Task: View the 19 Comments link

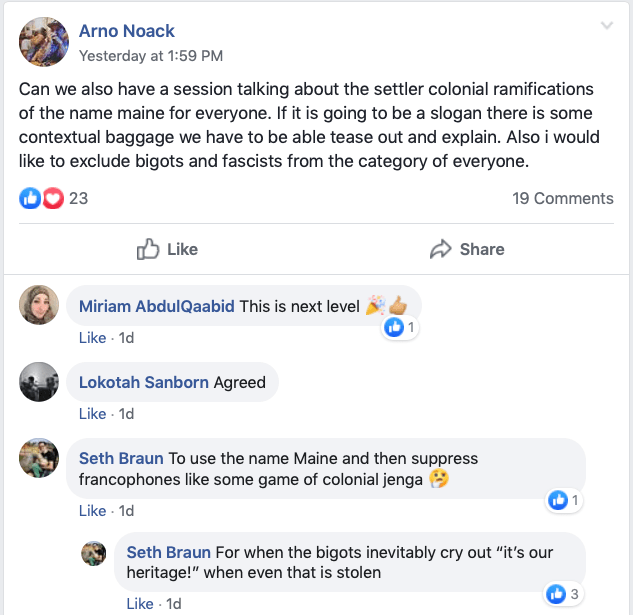Action: coord(563,198)
